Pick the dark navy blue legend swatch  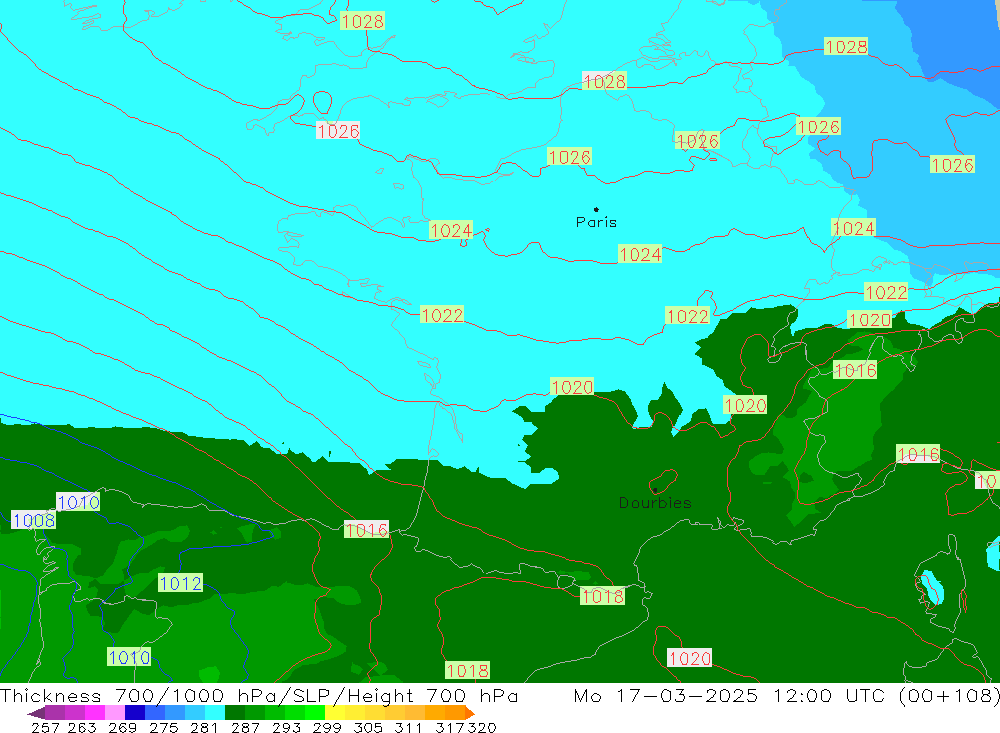(135, 713)
